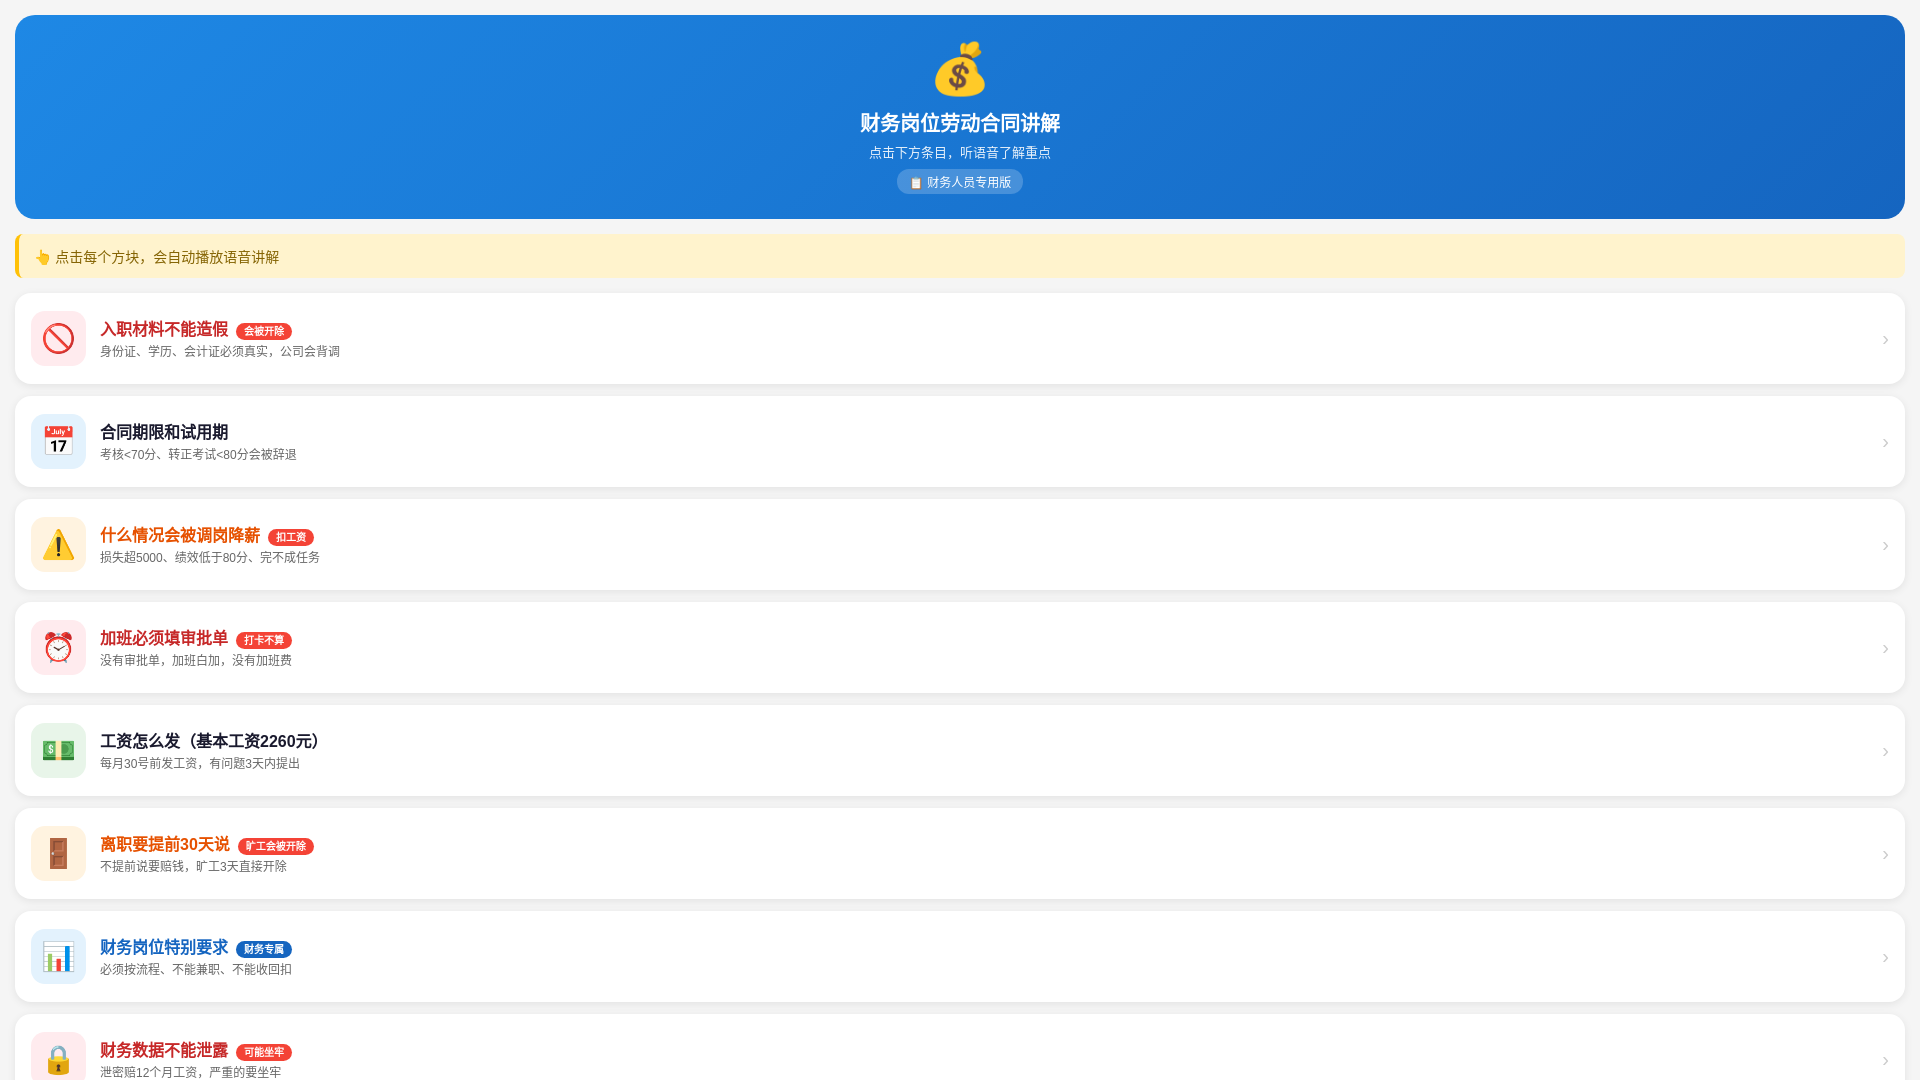Click the 财务专属 blue tag
The height and width of the screenshot is (1080, 1920).
264,949
